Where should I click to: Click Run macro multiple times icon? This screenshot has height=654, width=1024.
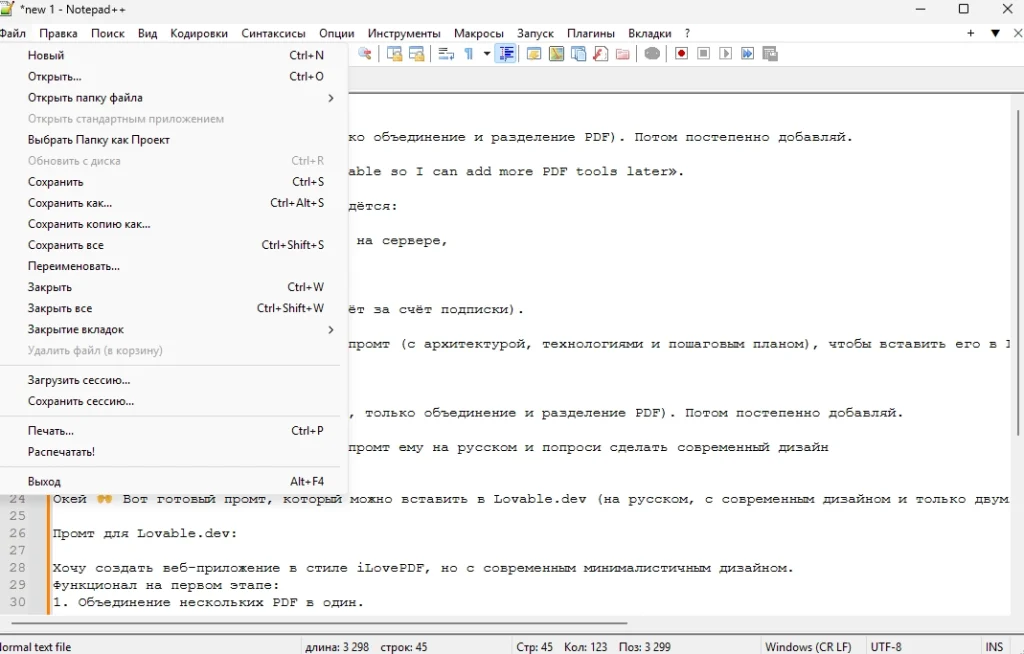[x=747, y=54]
